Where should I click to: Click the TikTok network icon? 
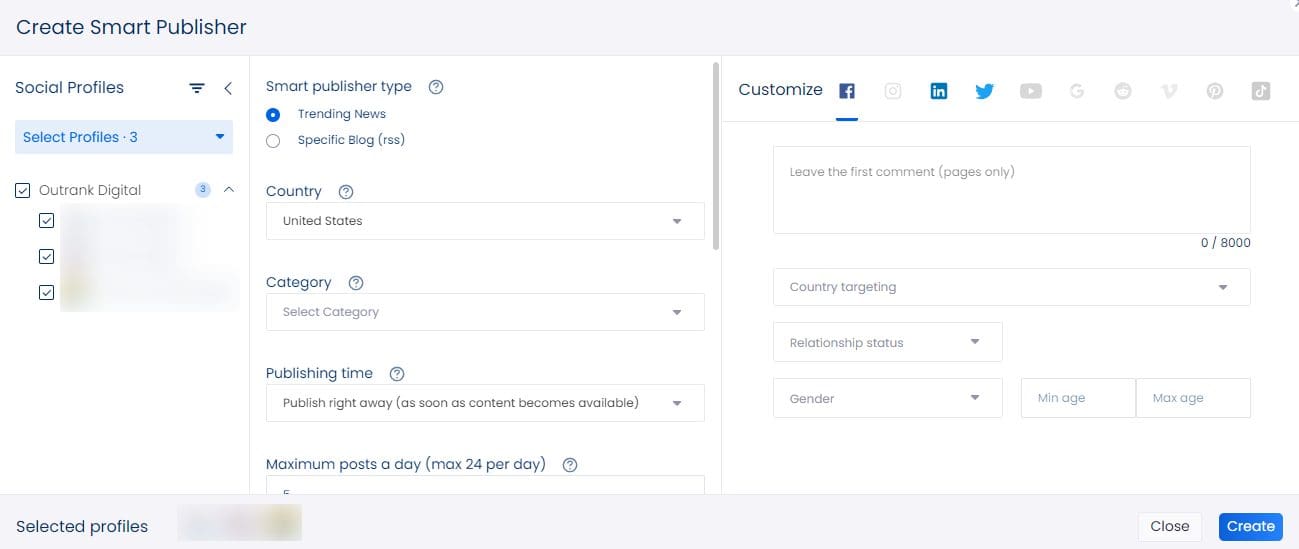(1261, 91)
